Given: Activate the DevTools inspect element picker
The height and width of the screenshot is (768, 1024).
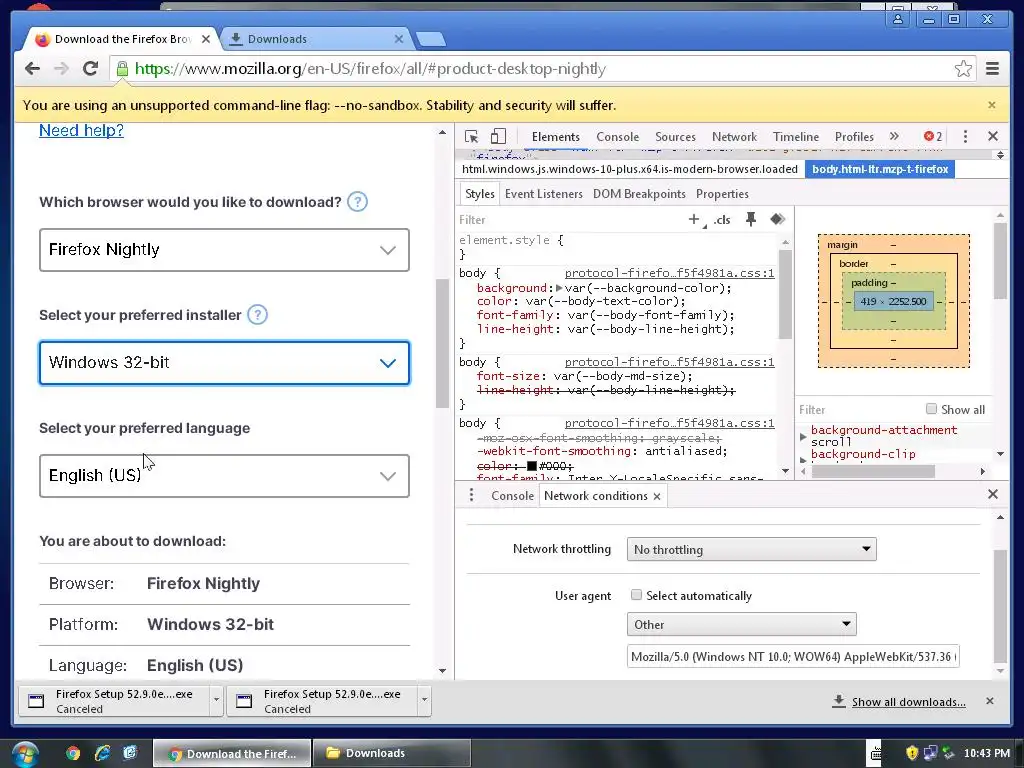Looking at the screenshot, I should point(471,136).
